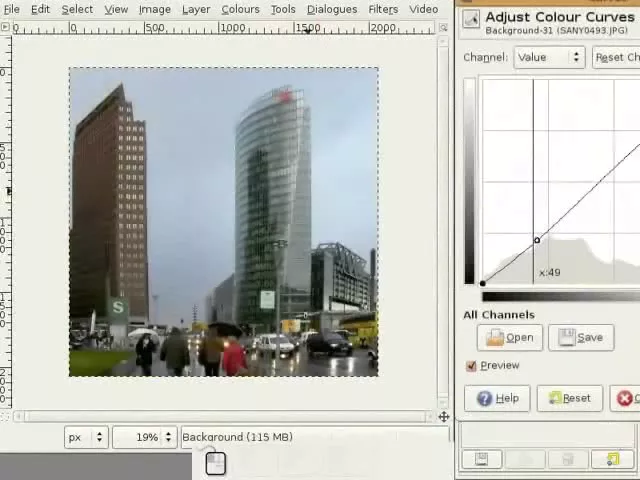
Task: Select the black origin point of the curve
Action: click(482, 283)
